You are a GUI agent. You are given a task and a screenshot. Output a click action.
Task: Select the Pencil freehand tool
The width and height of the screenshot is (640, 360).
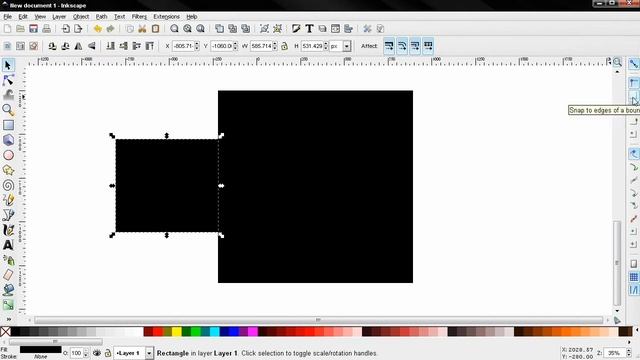8,200
